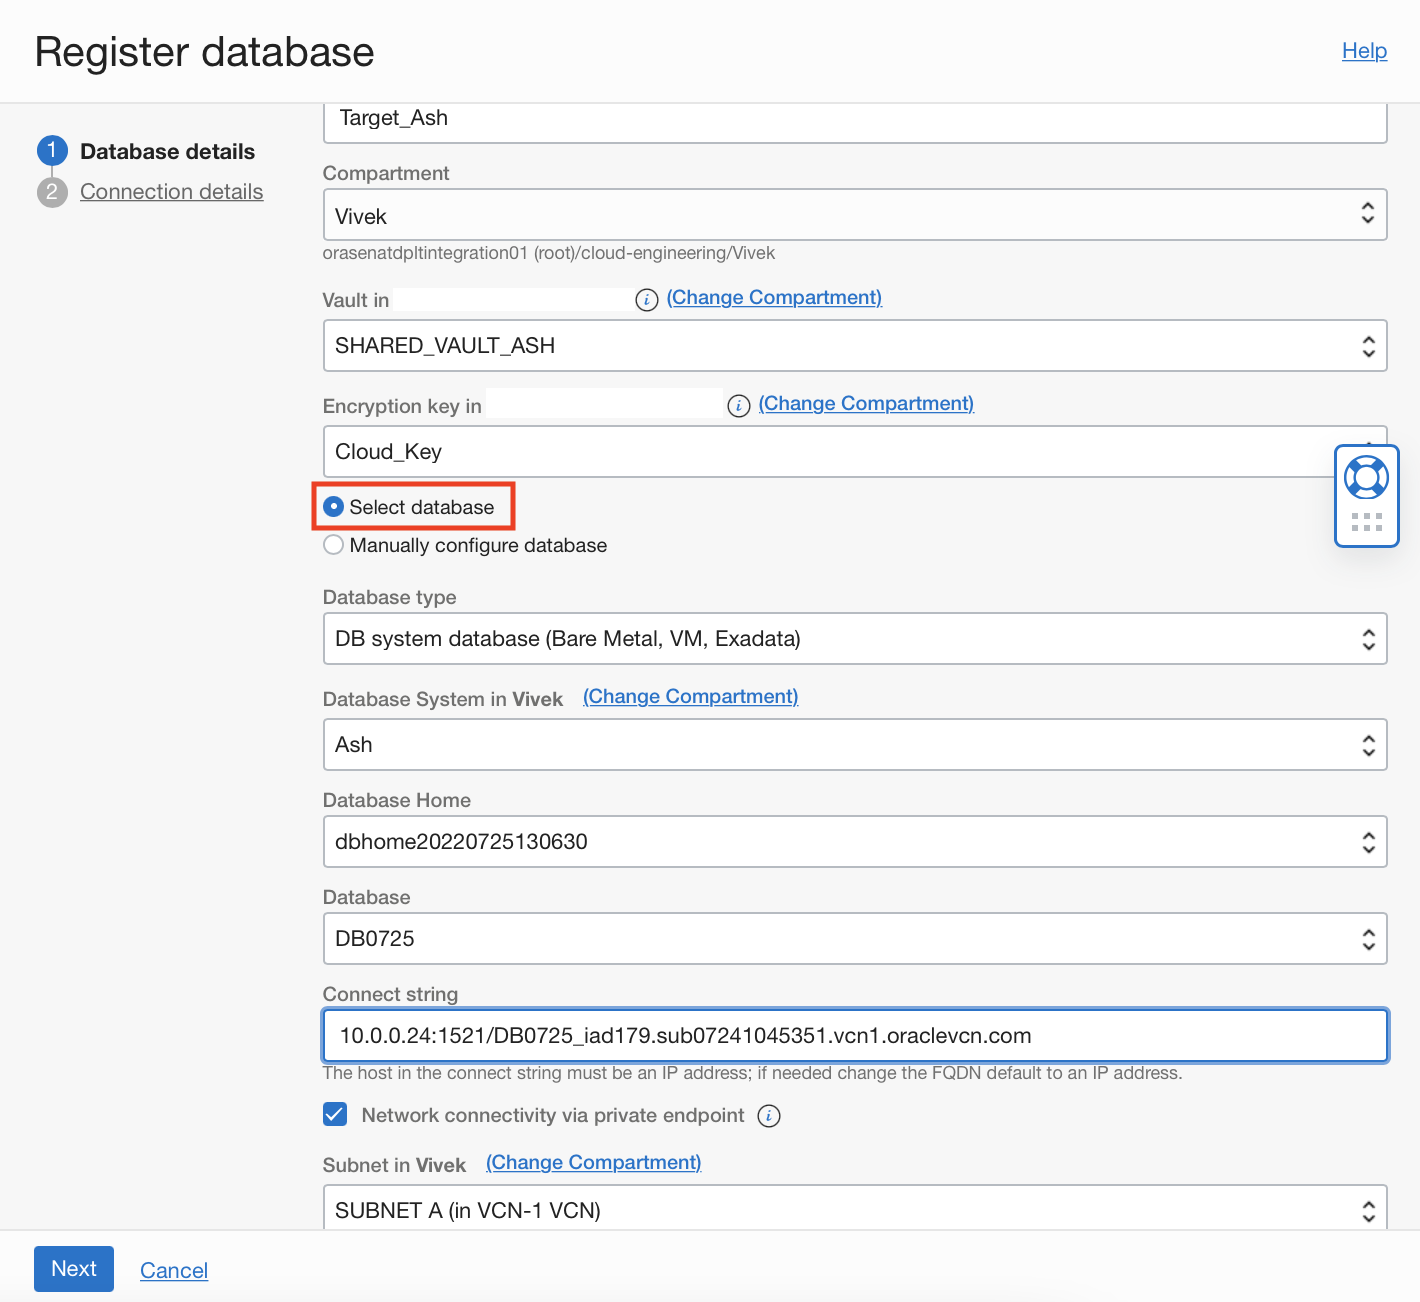
Task: Click the info icon beside Vault compartment
Action: [647, 300]
